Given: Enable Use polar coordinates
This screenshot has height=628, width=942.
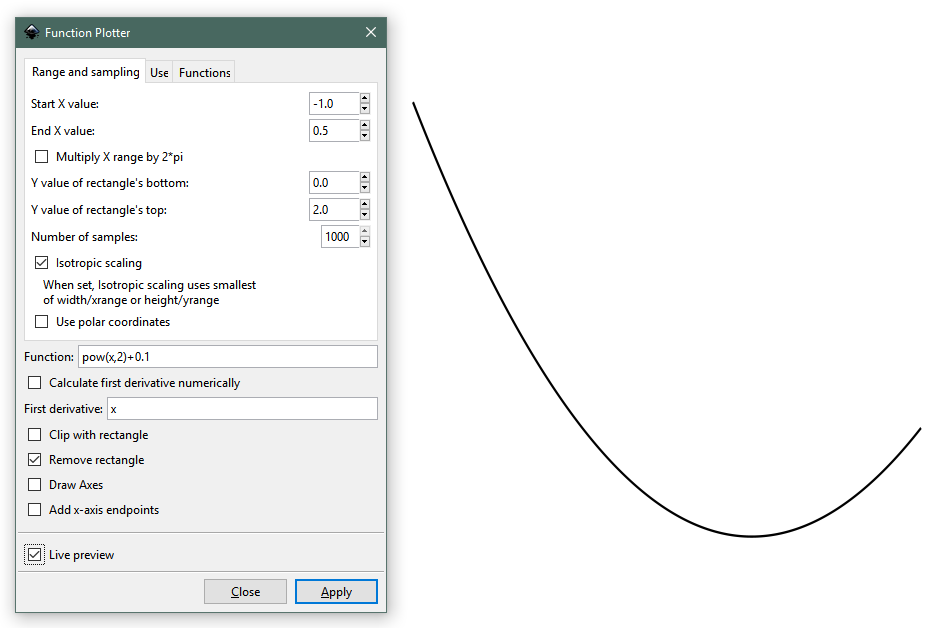Looking at the screenshot, I should [x=41, y=321].
